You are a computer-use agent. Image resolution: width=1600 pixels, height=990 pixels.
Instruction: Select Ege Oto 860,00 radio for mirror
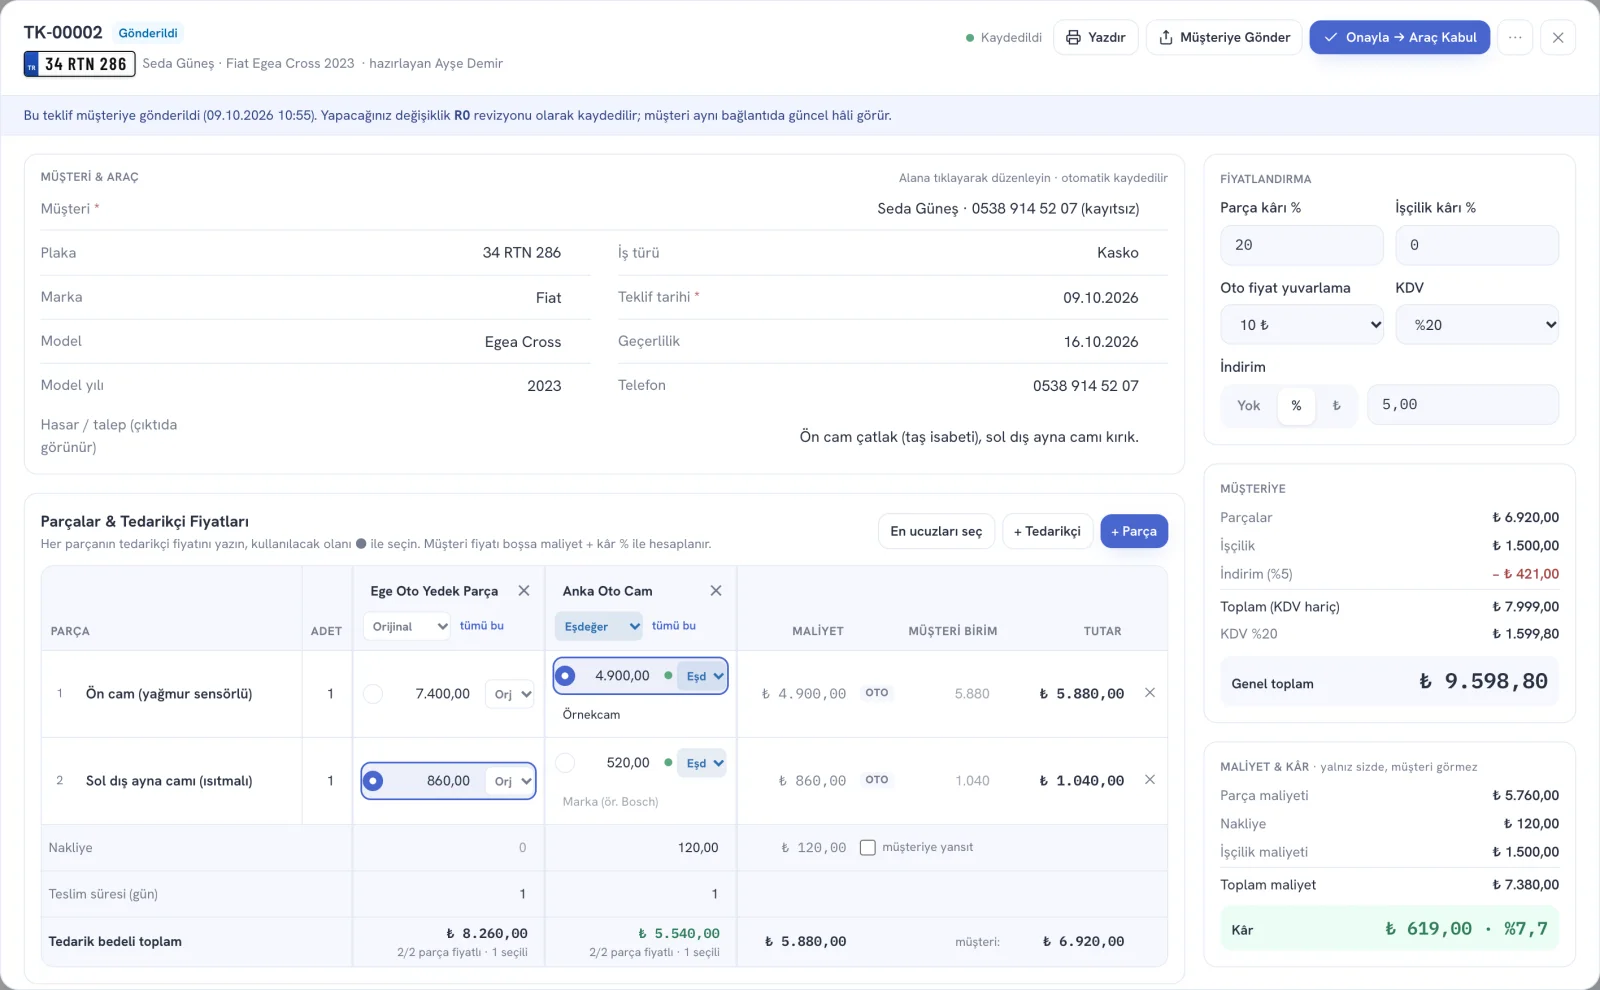tap(373, 781)
